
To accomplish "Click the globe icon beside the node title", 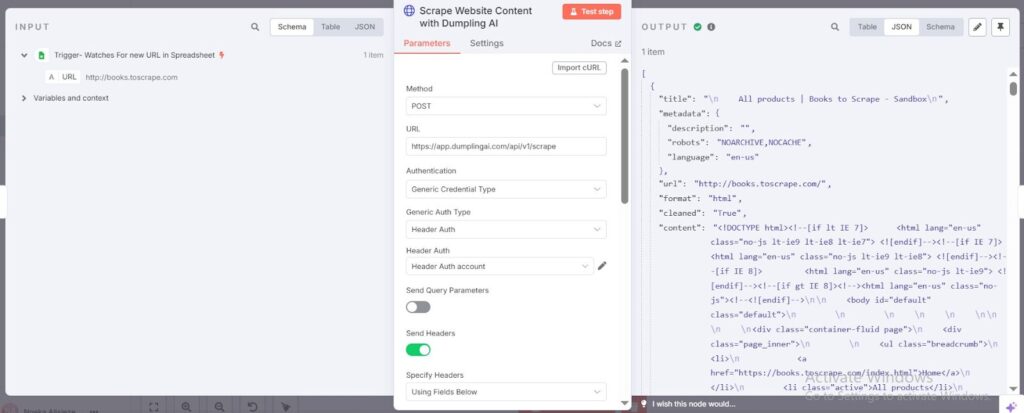I will coord(409,11).
